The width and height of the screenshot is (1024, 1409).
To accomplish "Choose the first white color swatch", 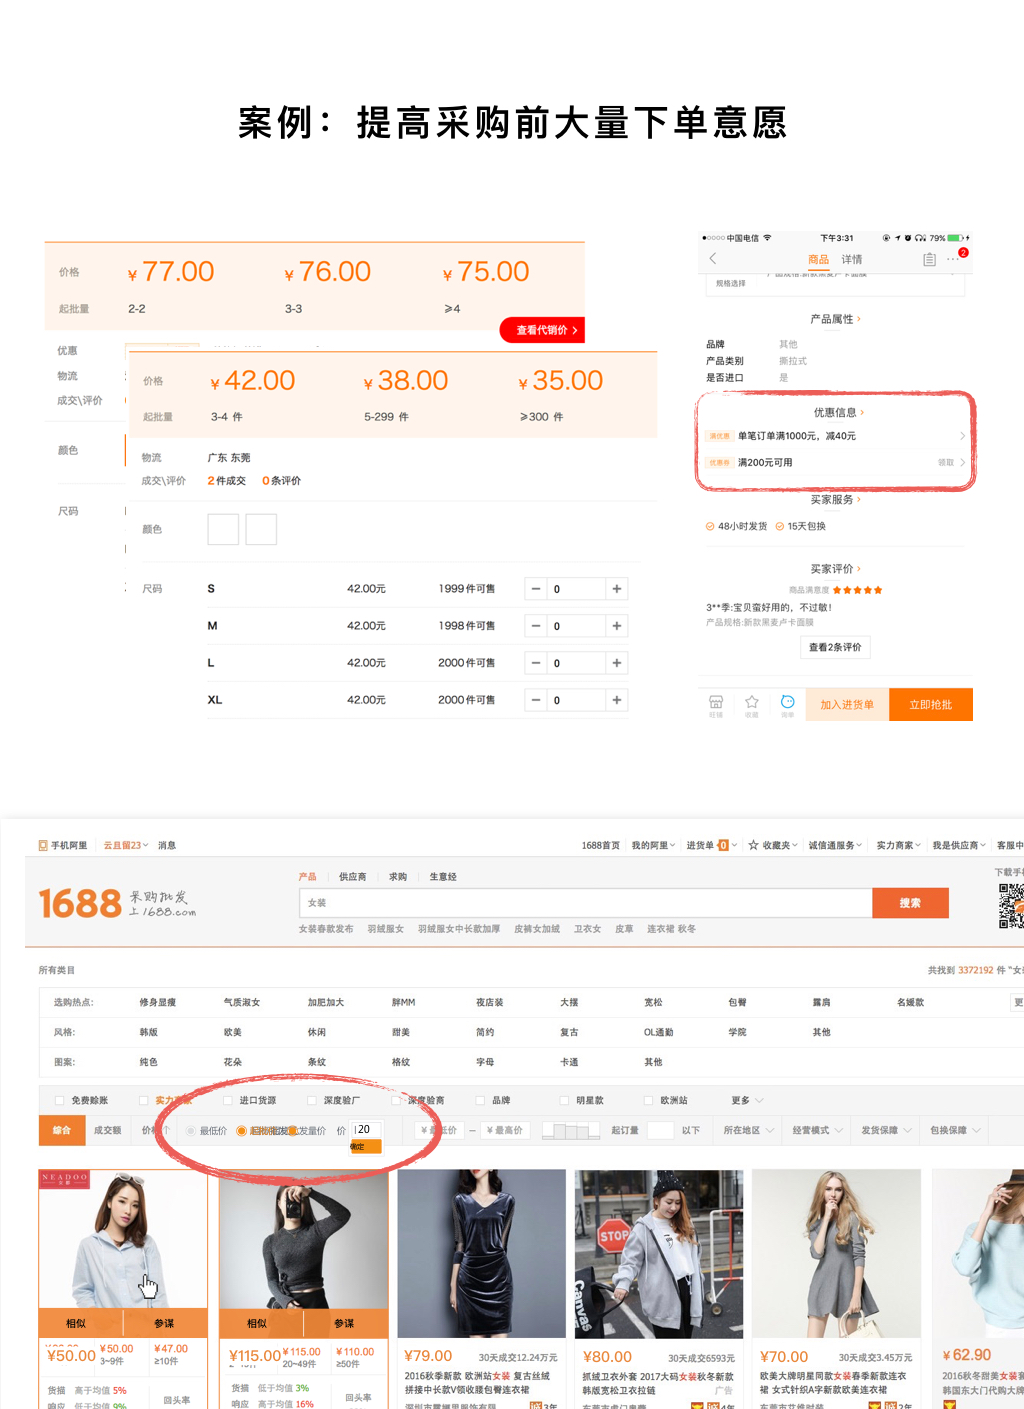I will coord(223,529).
